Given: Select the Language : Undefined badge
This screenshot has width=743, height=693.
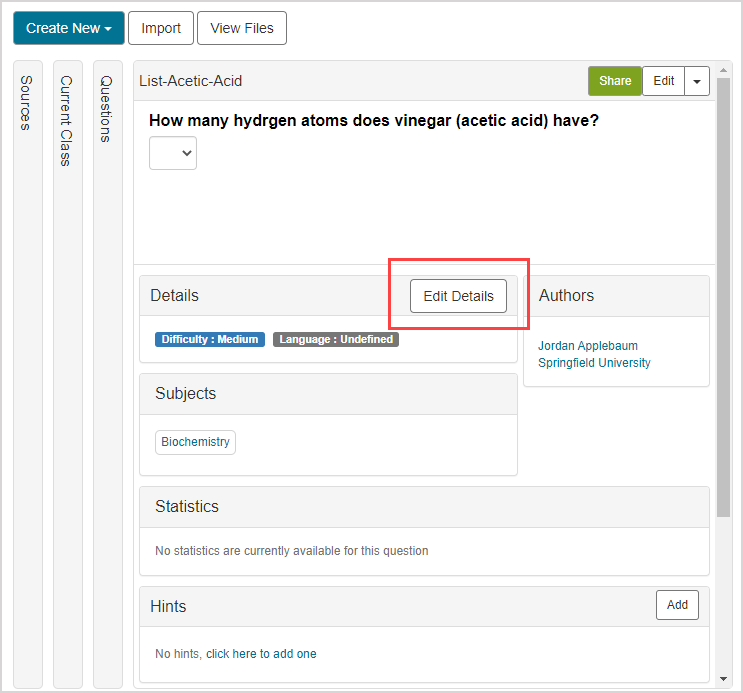Looking at the screenshot, I should coord(336,339).
